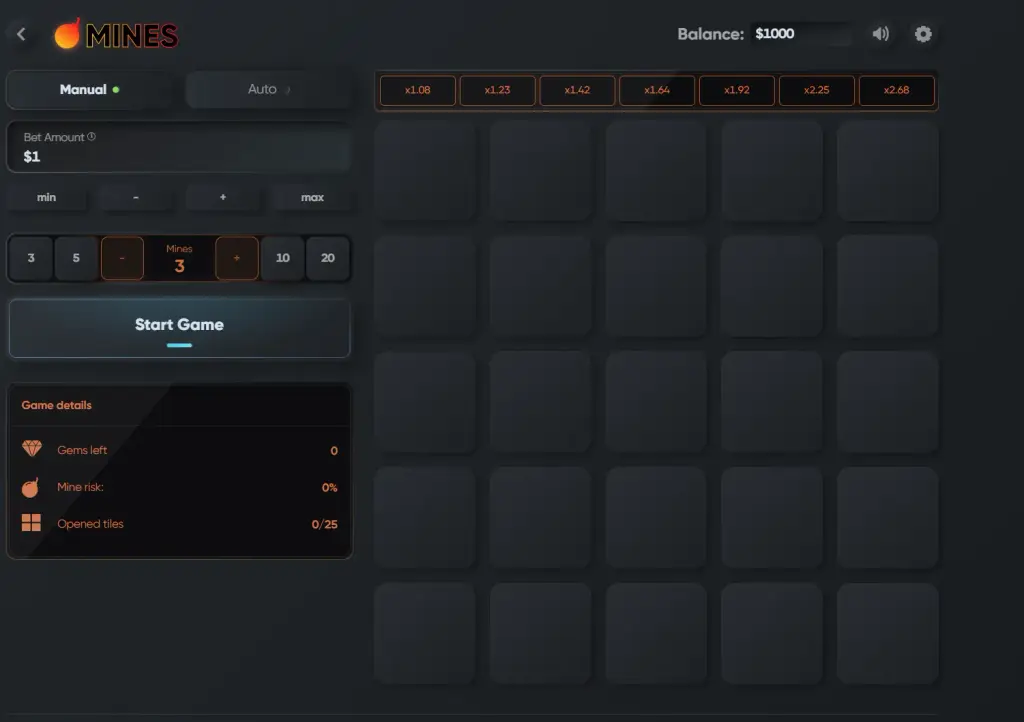Start the game
The height and width of the screenshot is (722, 1024).
pos(180,328)
